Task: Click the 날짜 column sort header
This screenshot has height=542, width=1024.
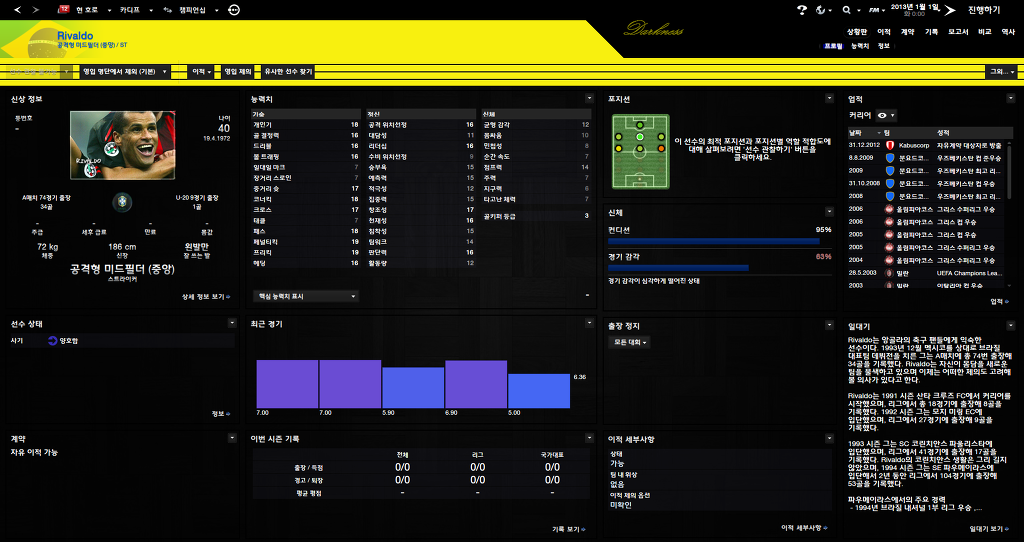Action: [858, 132]
